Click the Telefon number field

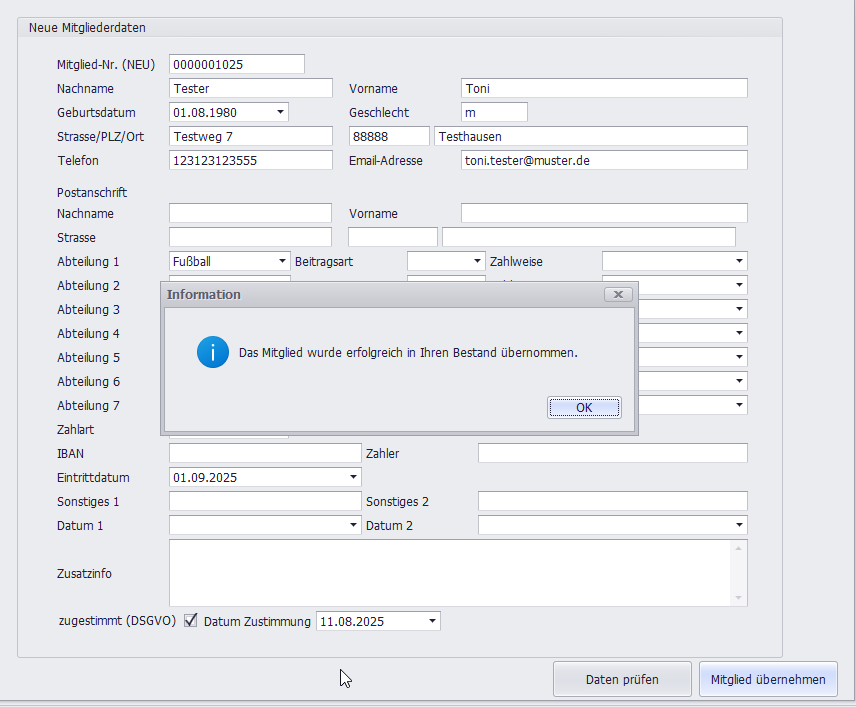[250, 160]
